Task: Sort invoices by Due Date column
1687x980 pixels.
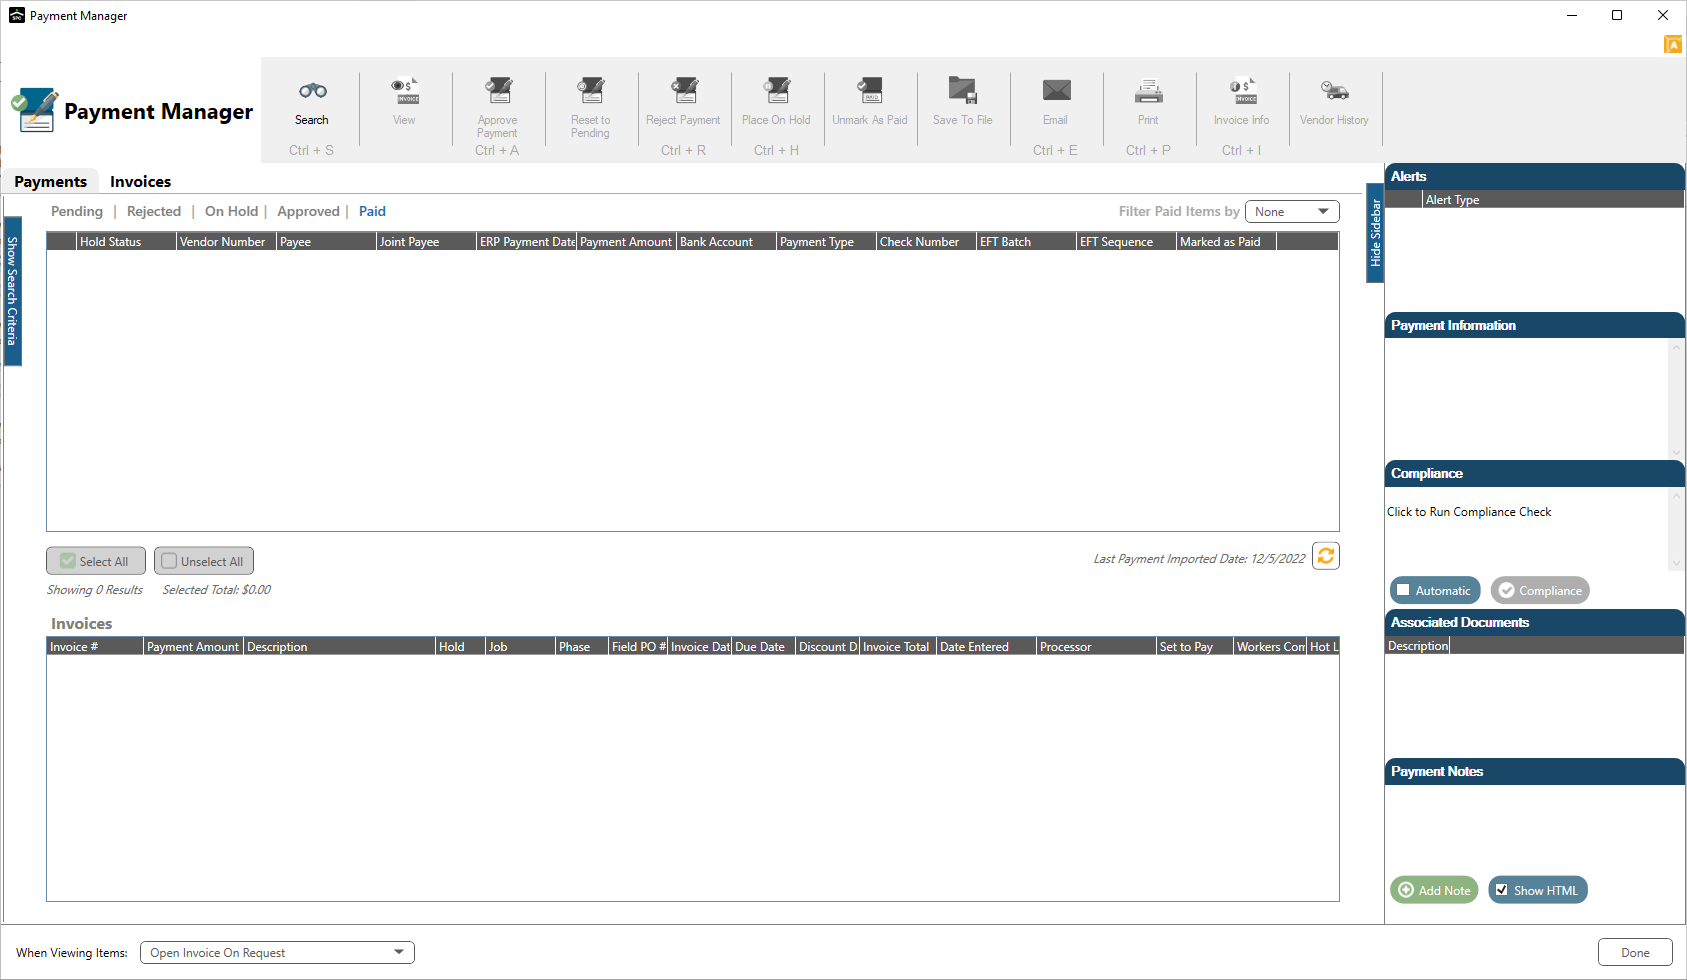Action: point(764,647)
